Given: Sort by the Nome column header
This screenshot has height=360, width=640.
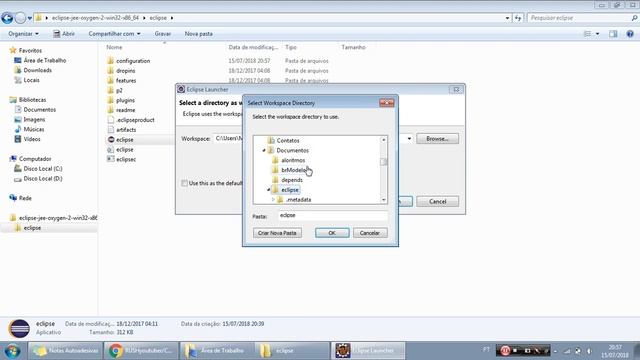Looking at the screenshot, I should 114,47.
